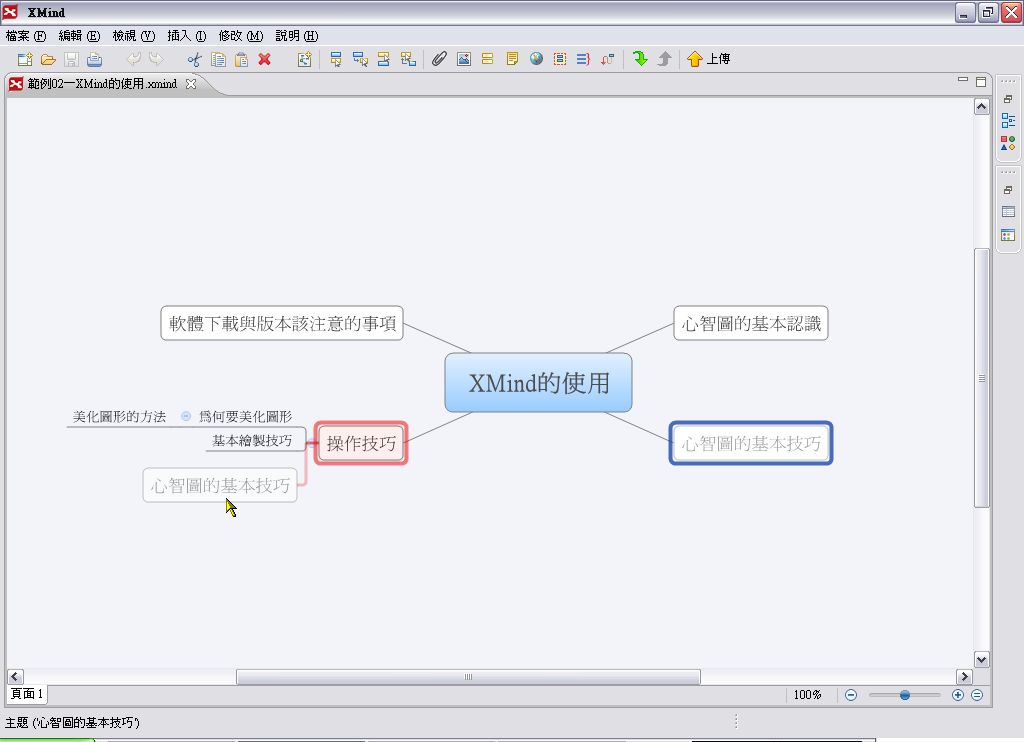Viewport: 1024px width, 742px height.
Task: Select the blue-bordered 心智圖的基本技巧 topic
Action: click(751, 444)
